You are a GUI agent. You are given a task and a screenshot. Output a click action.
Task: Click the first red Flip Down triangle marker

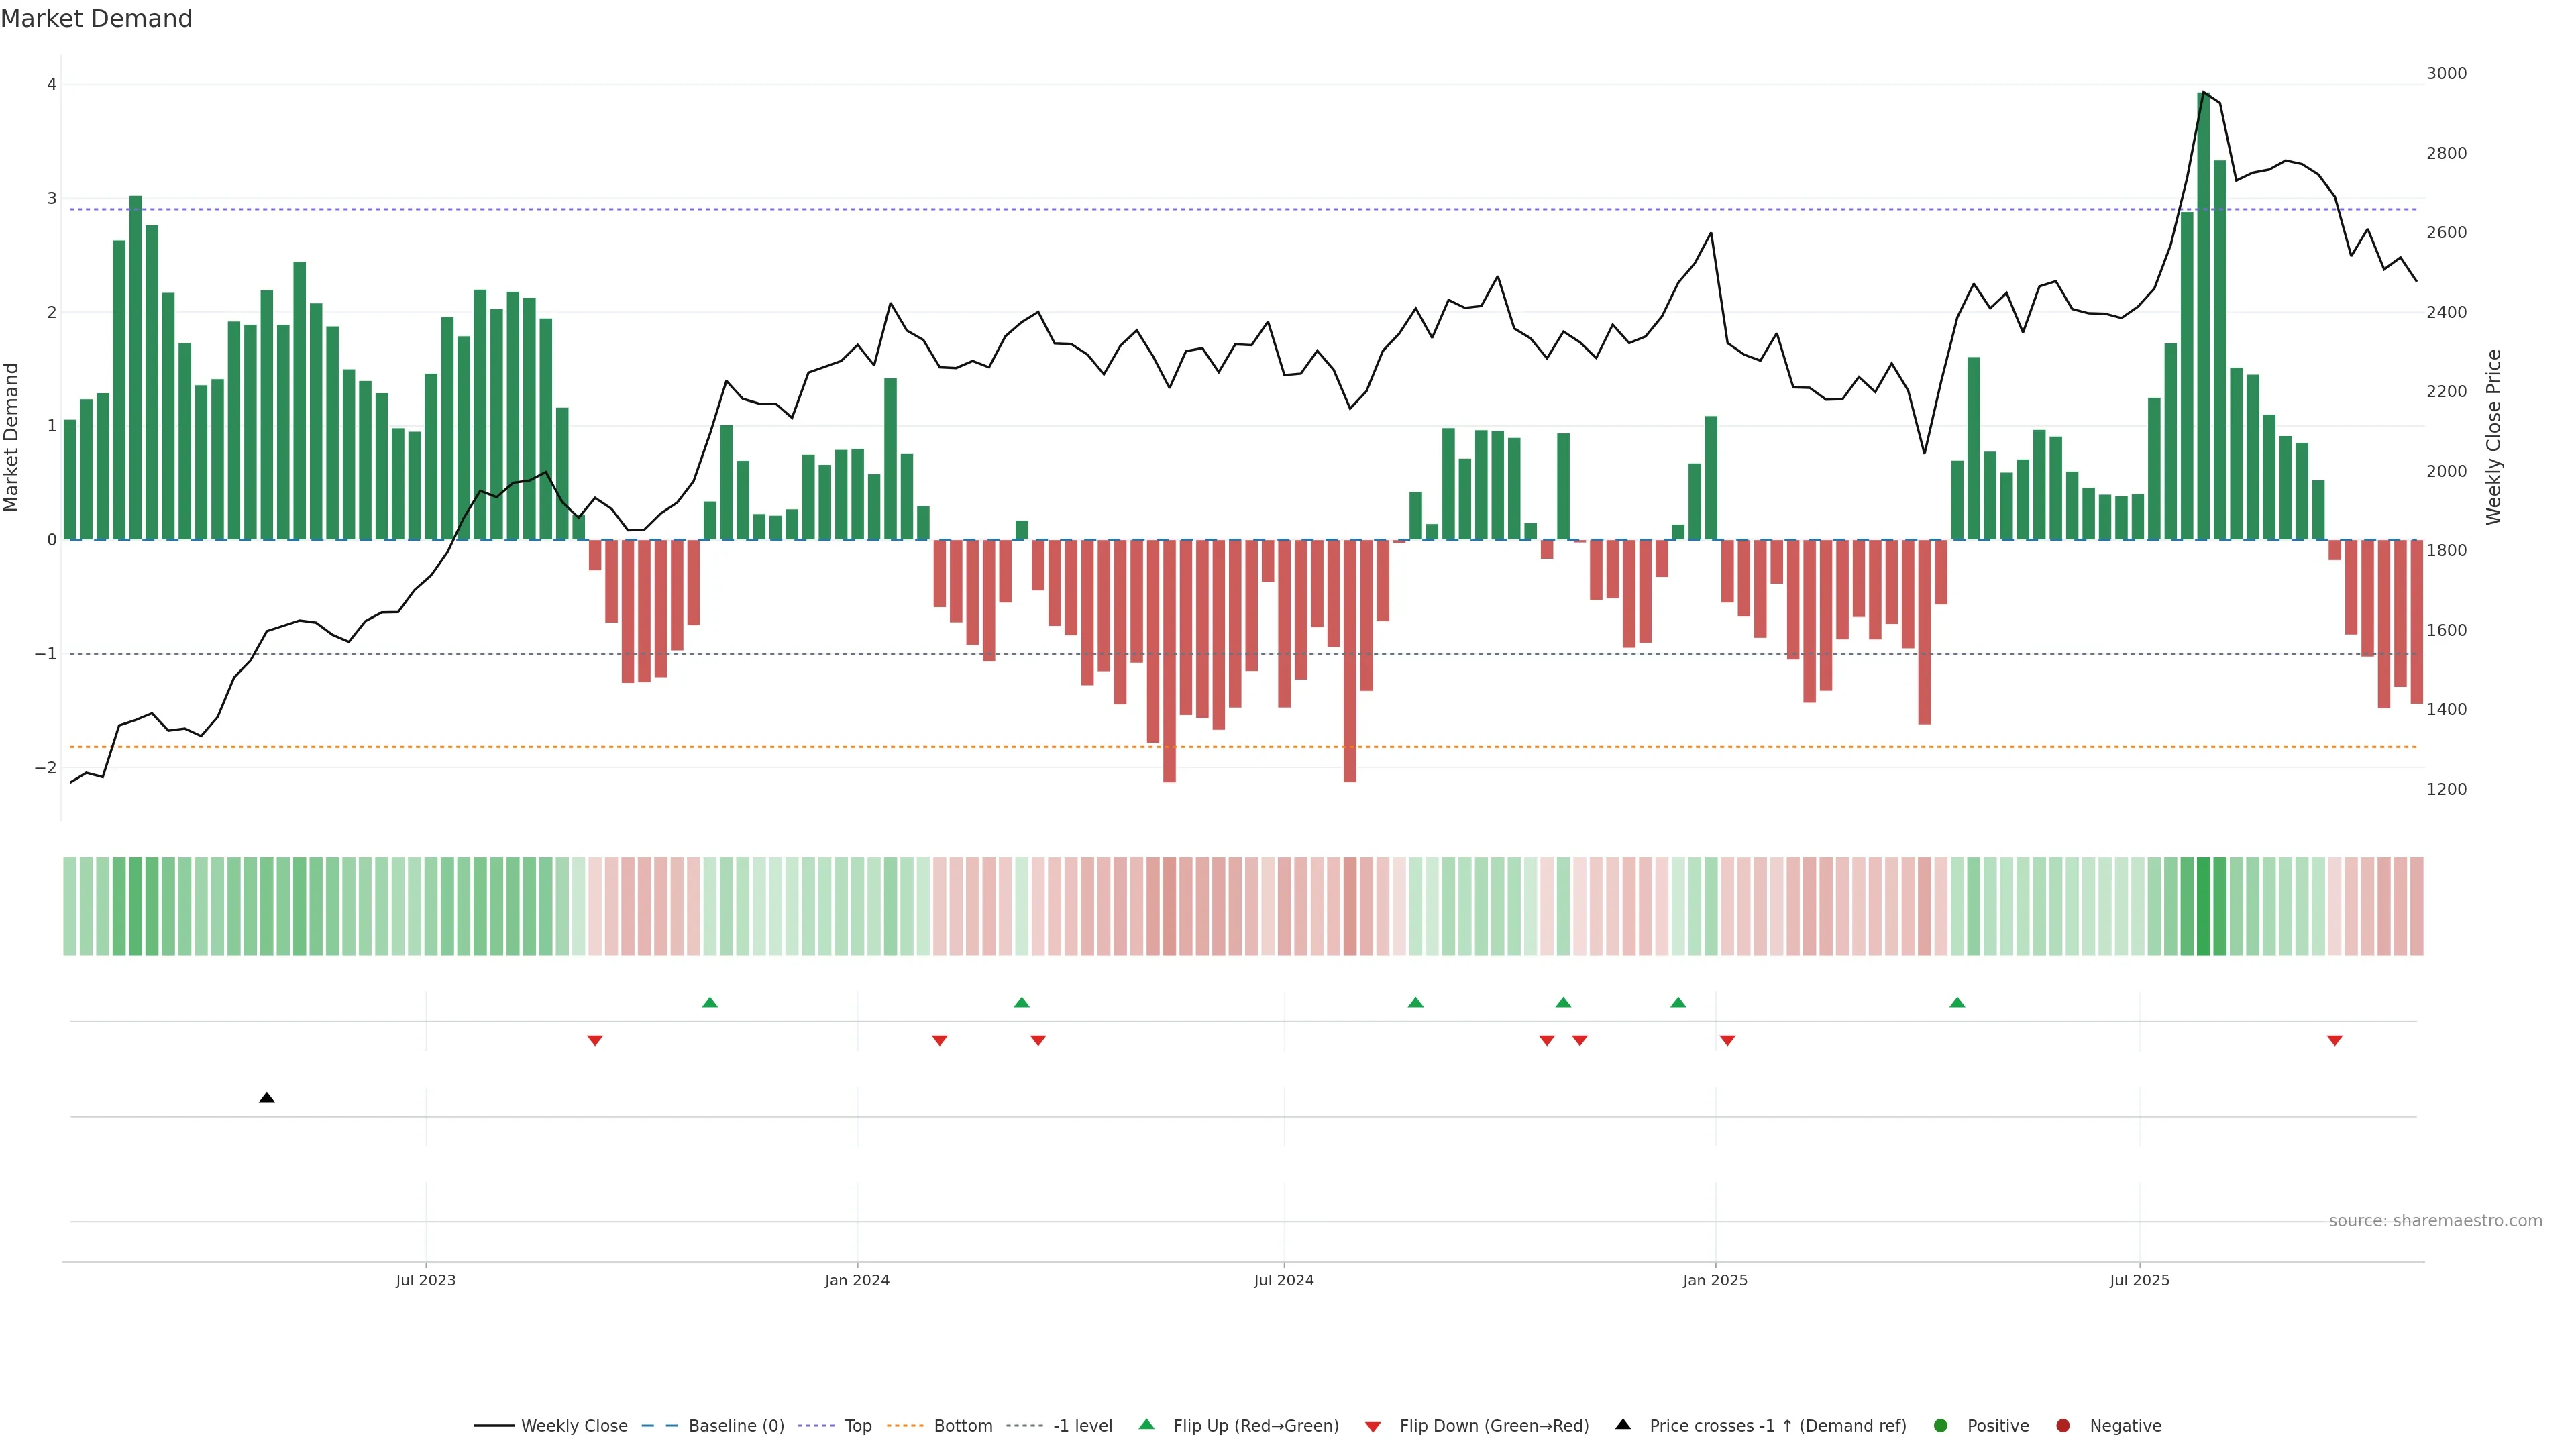(595, 1041)
